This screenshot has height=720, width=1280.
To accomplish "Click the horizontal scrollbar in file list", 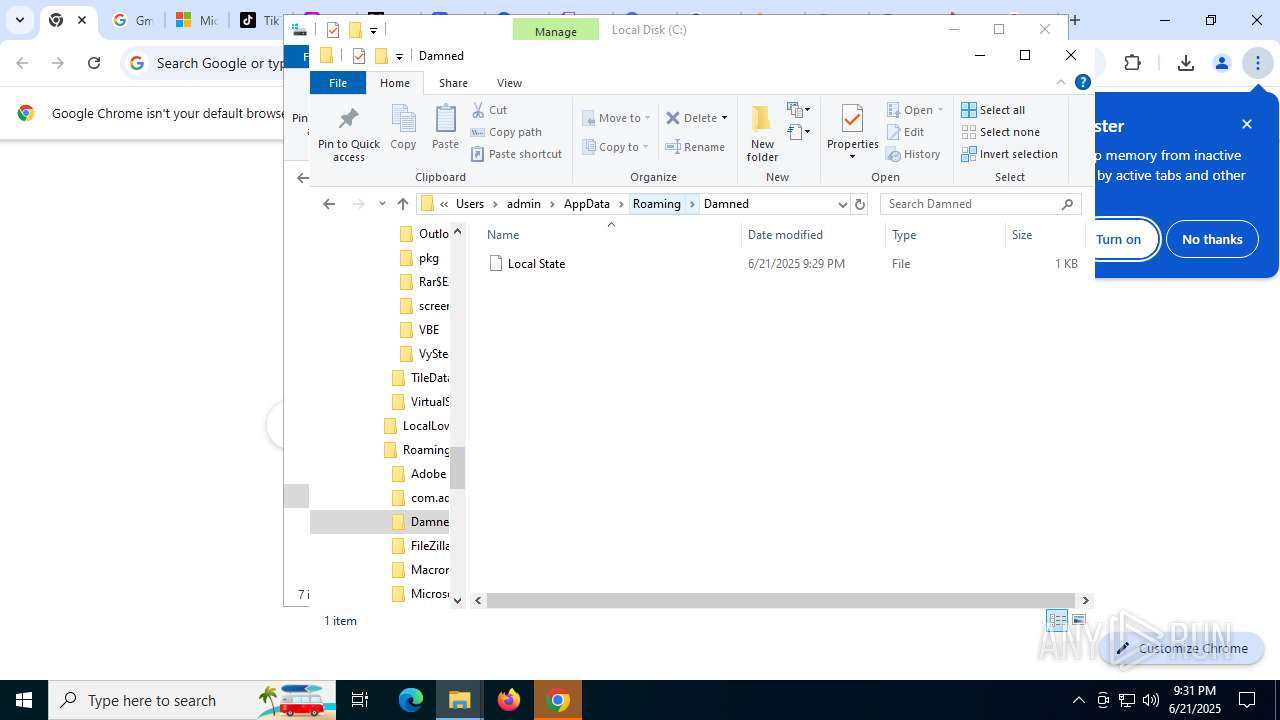I will click(781, 600).
